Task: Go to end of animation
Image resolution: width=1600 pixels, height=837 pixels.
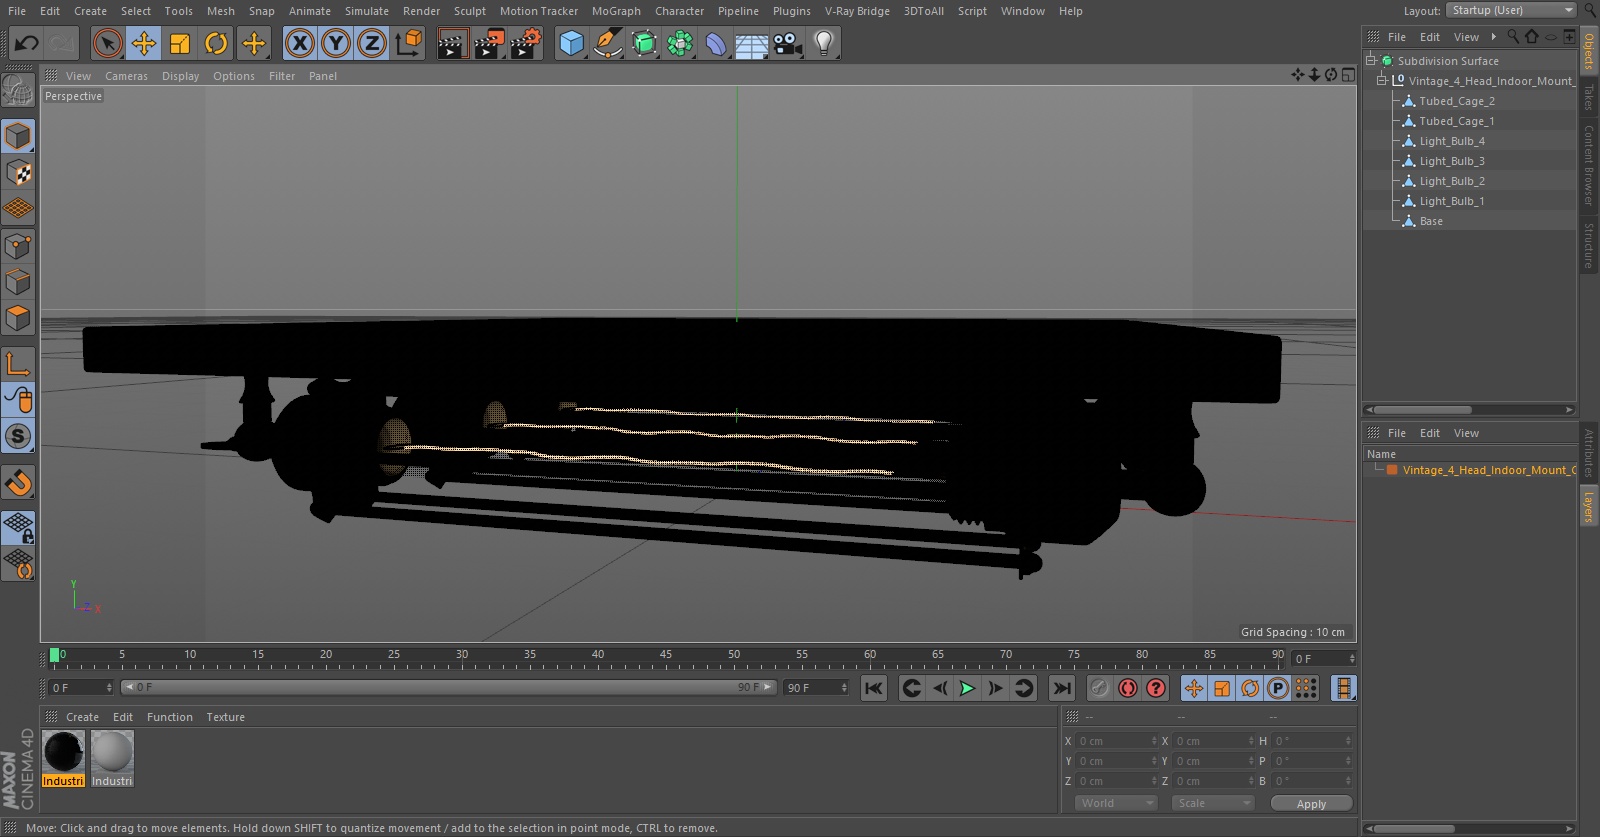Action: (x=1062, y=688)
